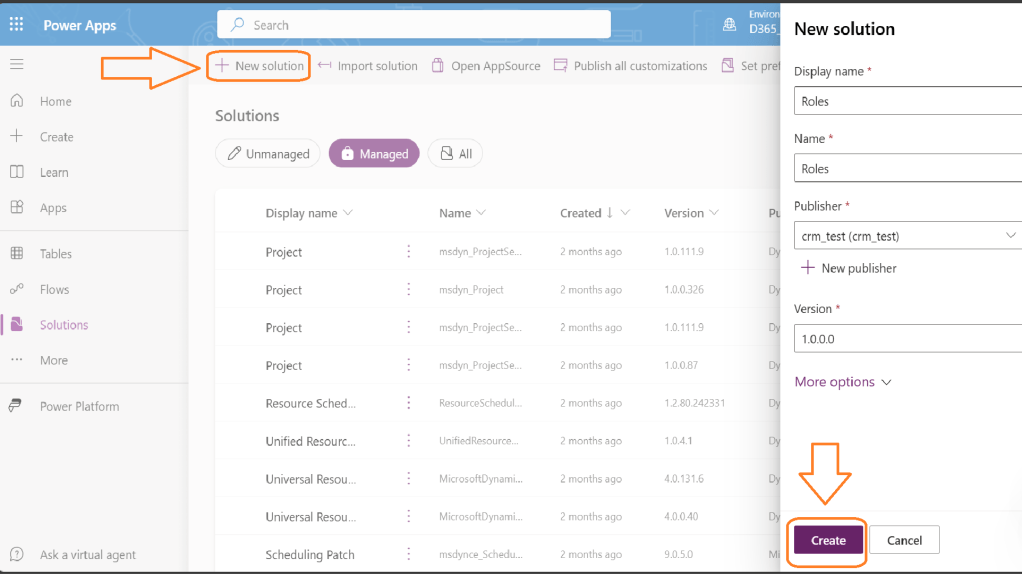The image size is (1022, 575).
Task: Open options for Project 1.0.0.87 row
Action: 409,365
